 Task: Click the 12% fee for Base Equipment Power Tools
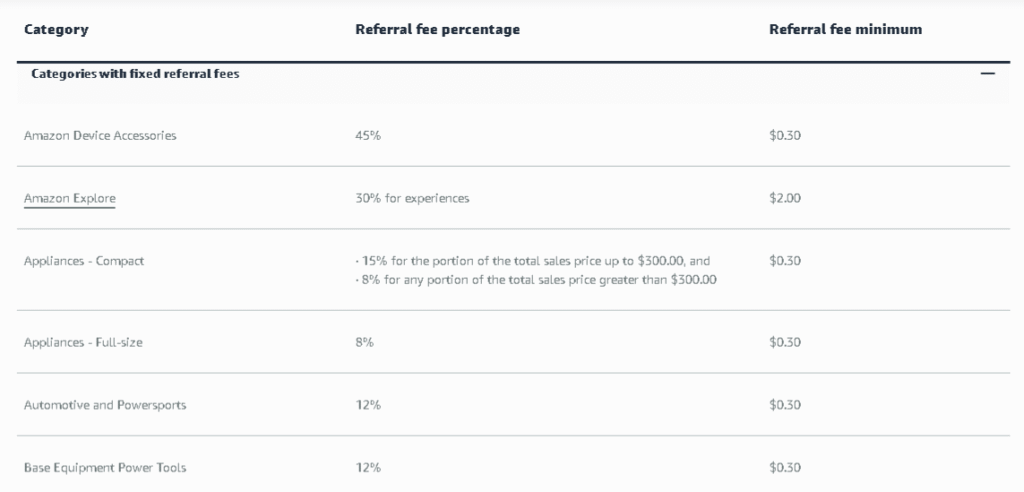point(368,468)
